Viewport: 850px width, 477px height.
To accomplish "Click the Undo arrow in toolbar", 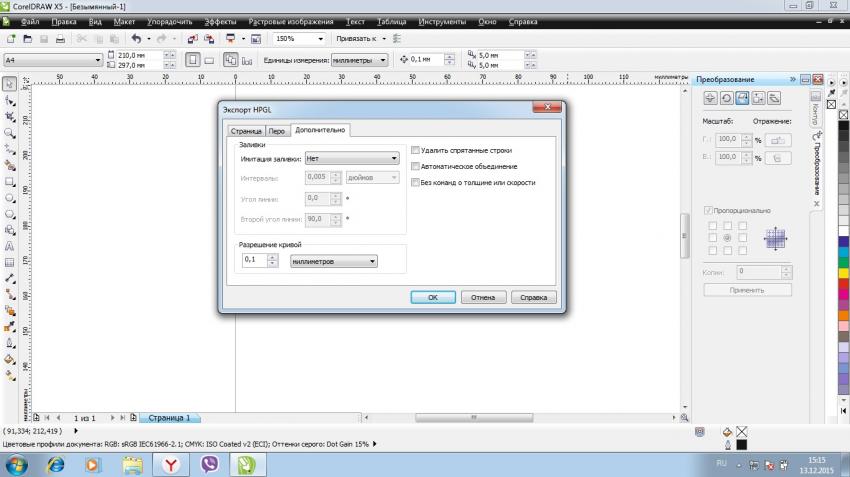I will click(x=136, y=39).
